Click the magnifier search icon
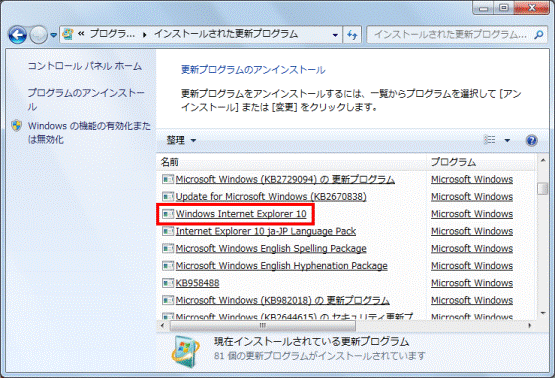Viewport: 555px width, 378px height. click(x=539, y=35)
